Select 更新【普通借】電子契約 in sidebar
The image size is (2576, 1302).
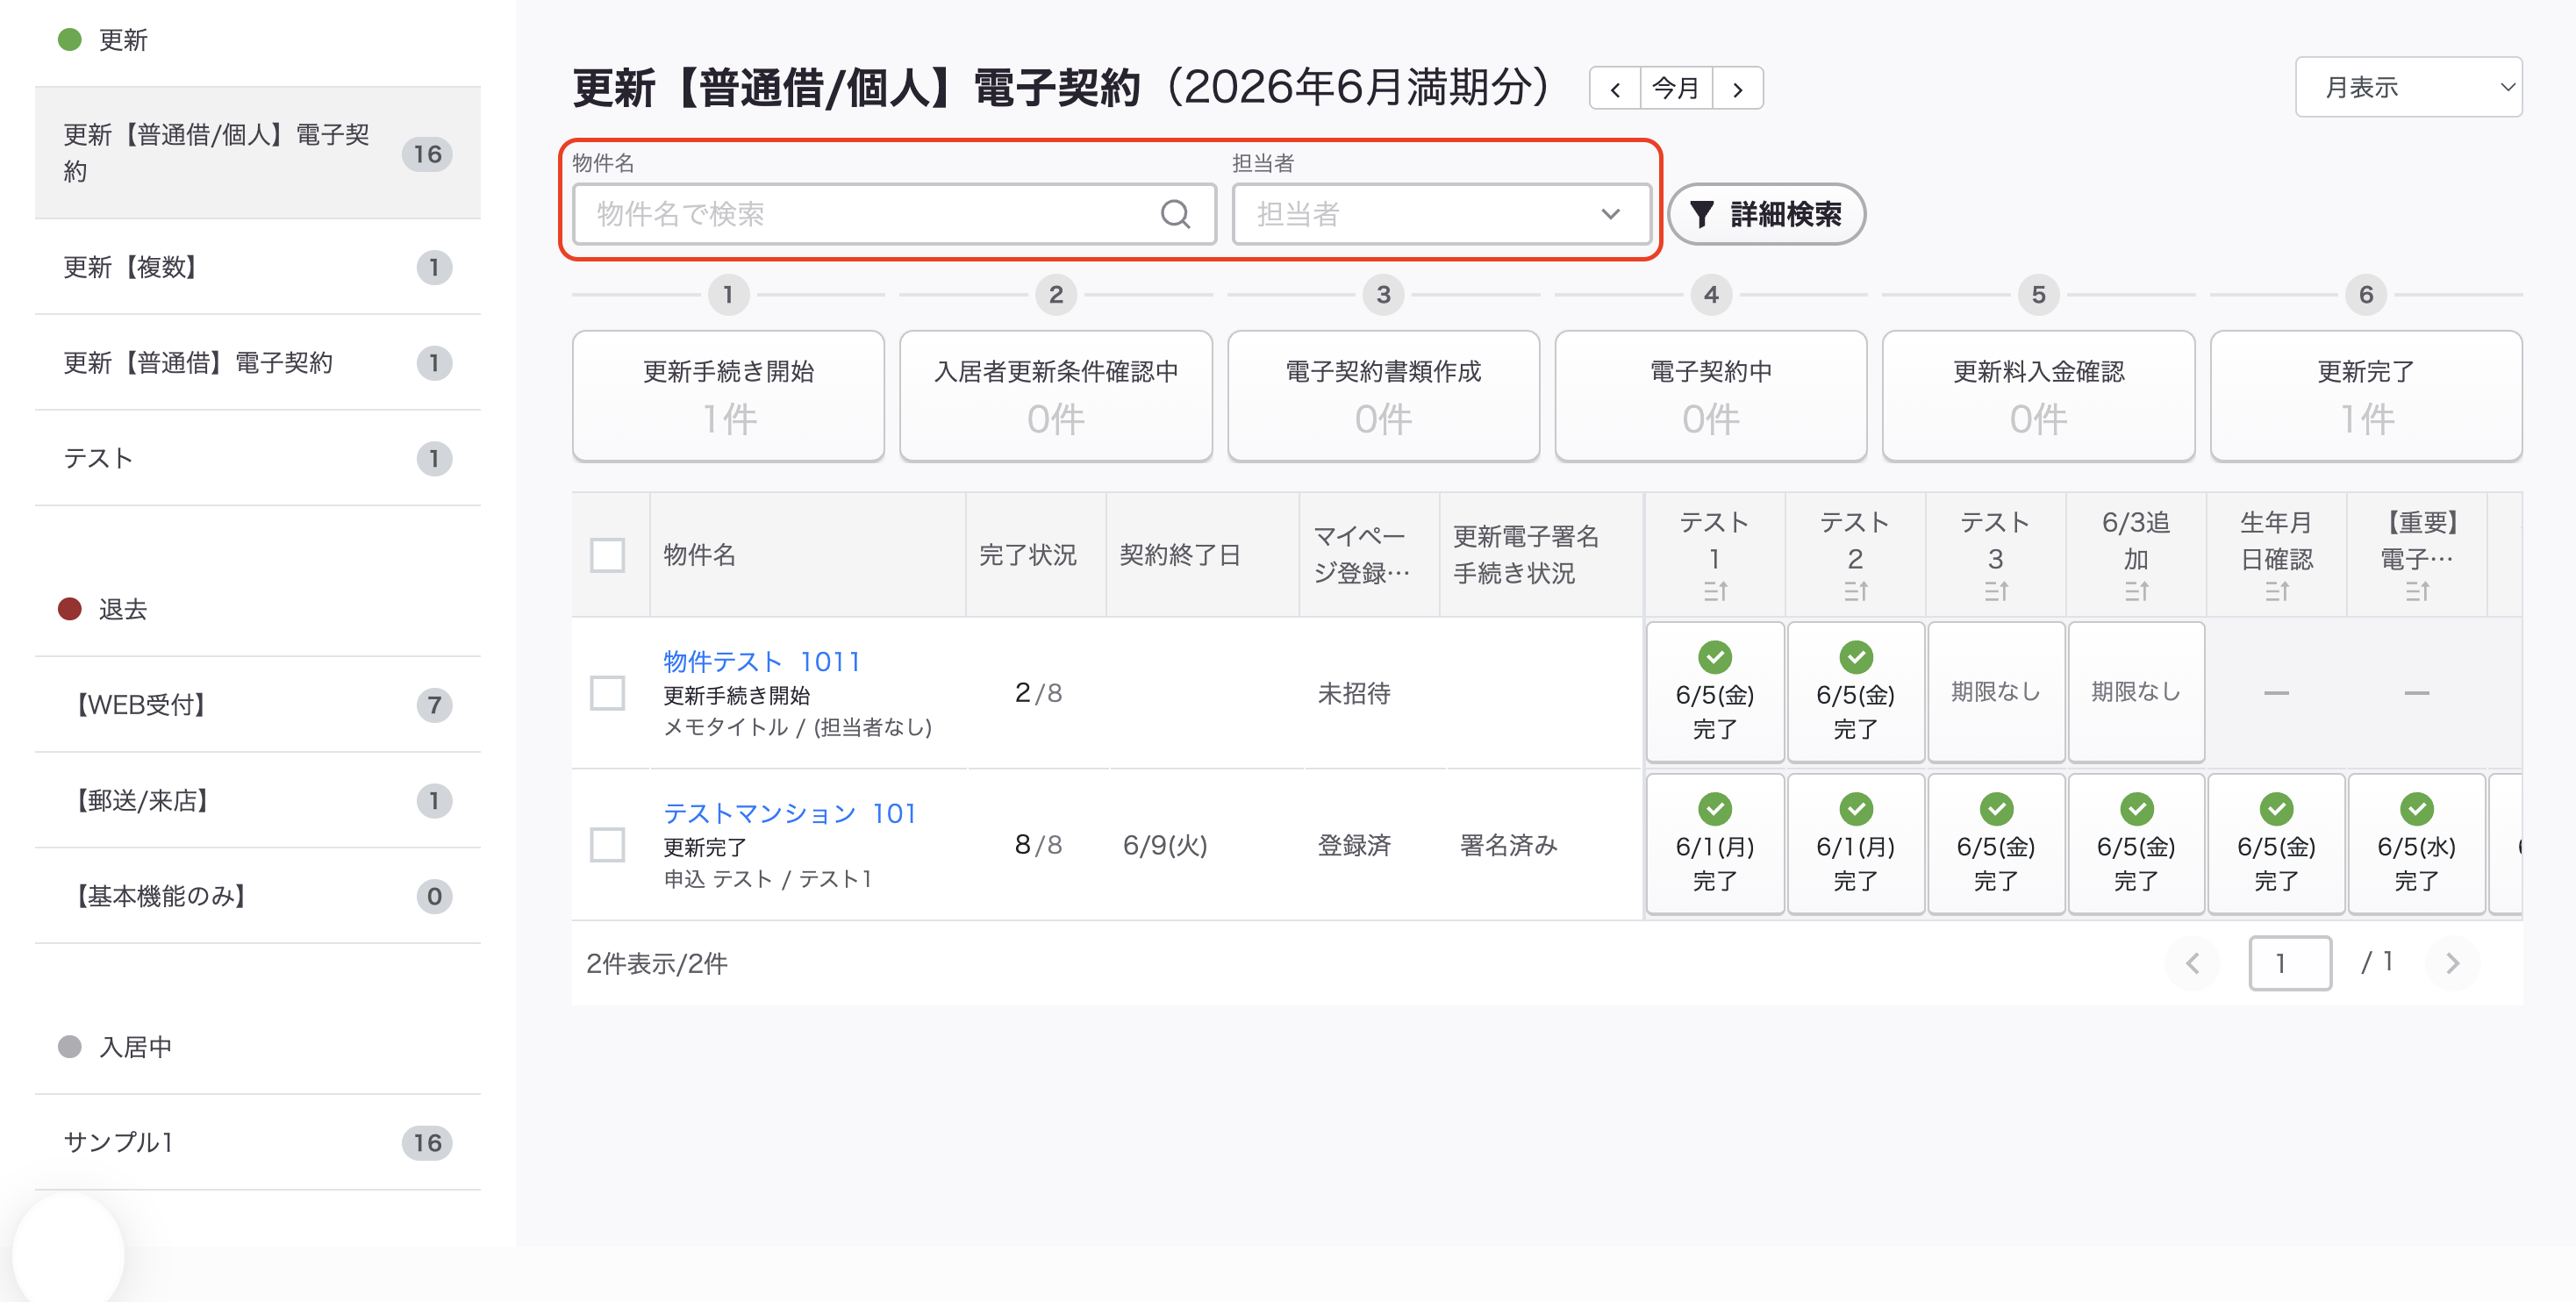tap(257, 362)
